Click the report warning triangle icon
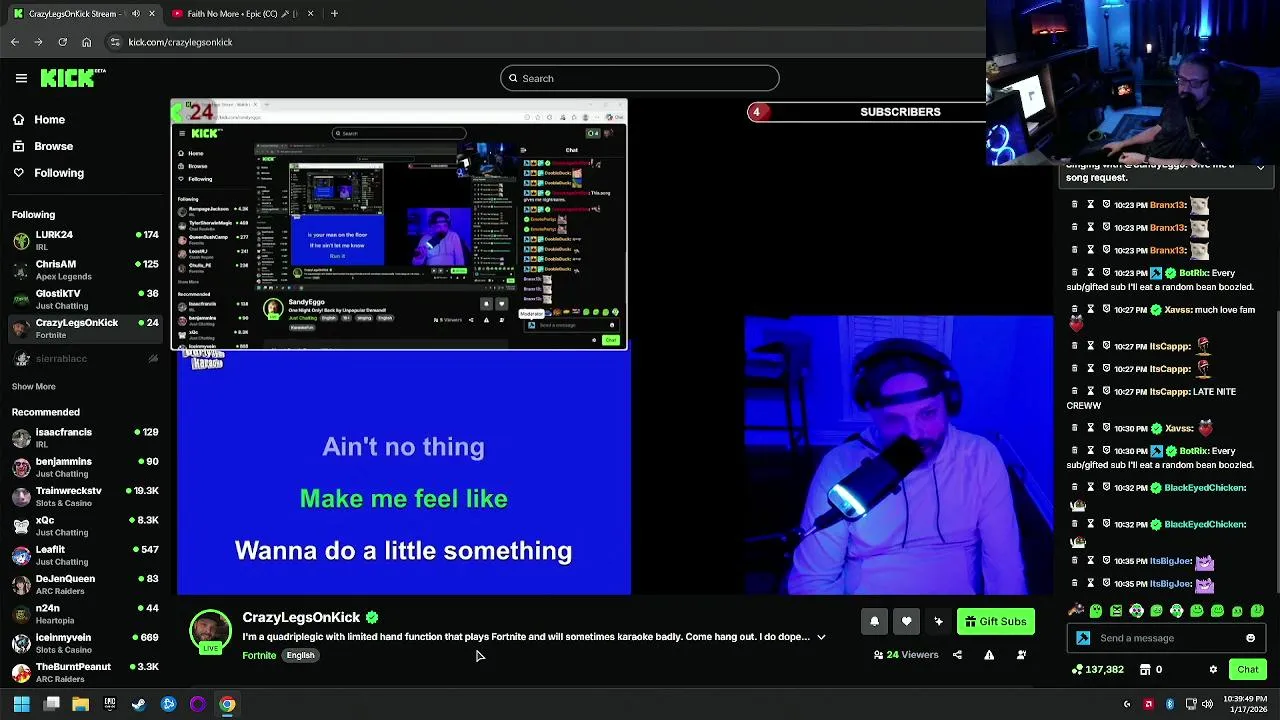1280x720 pixels. pyautogui.click(x=989, y=655)
